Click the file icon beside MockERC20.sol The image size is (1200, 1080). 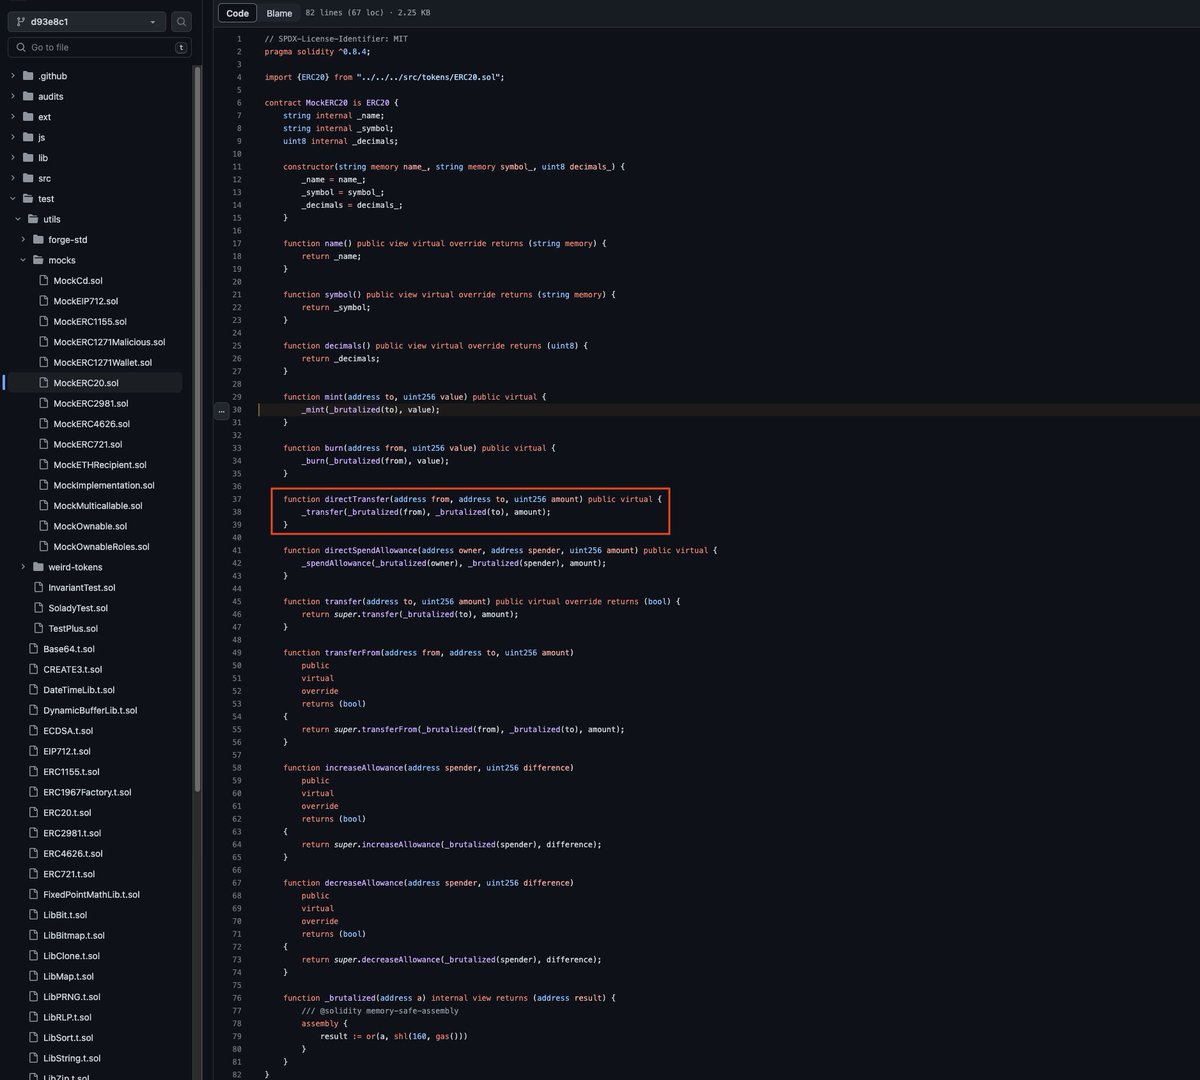point(44,382)
